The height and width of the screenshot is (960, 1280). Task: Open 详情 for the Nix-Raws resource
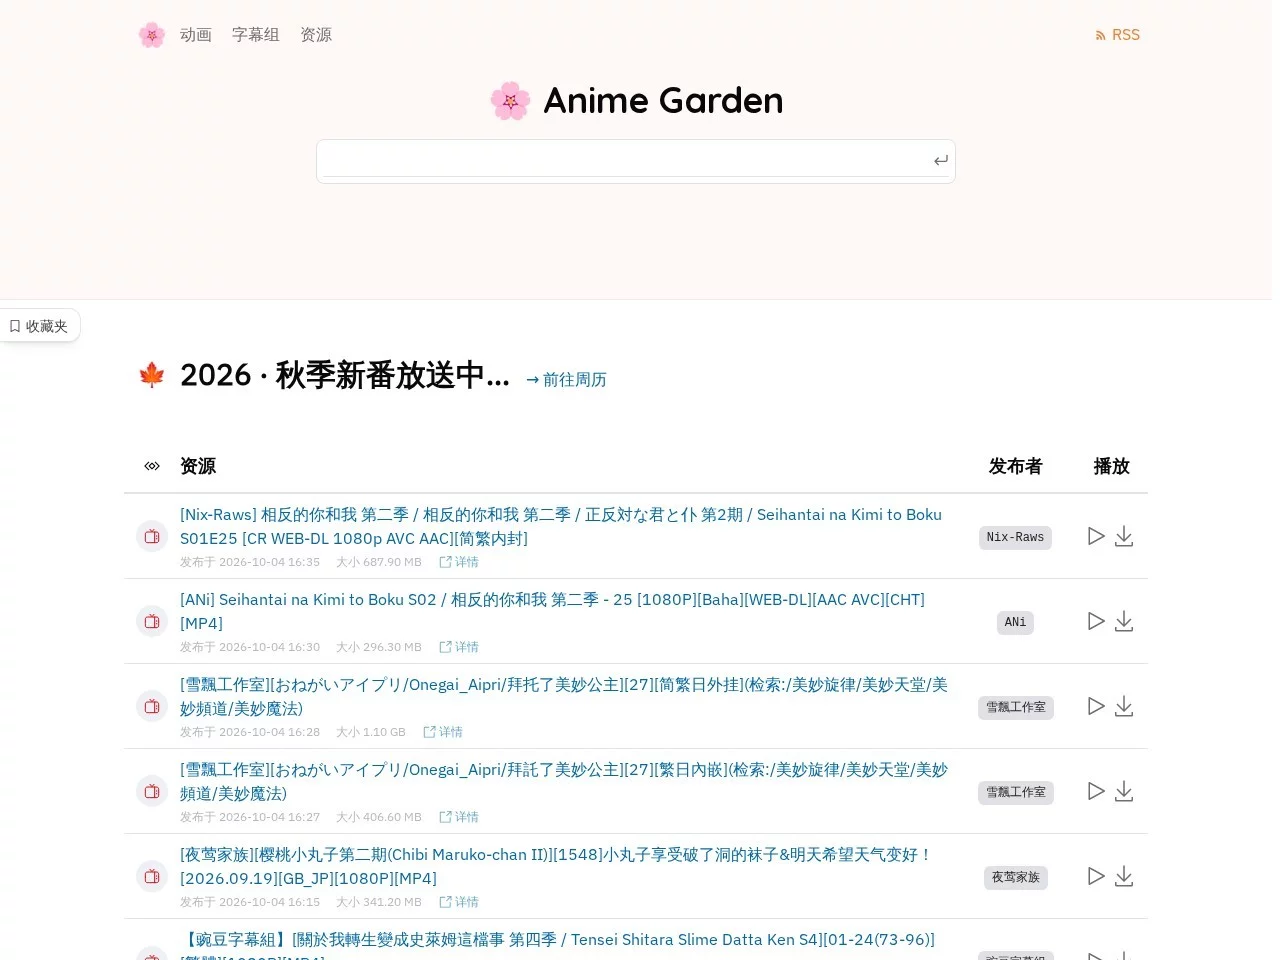point(459,562)
